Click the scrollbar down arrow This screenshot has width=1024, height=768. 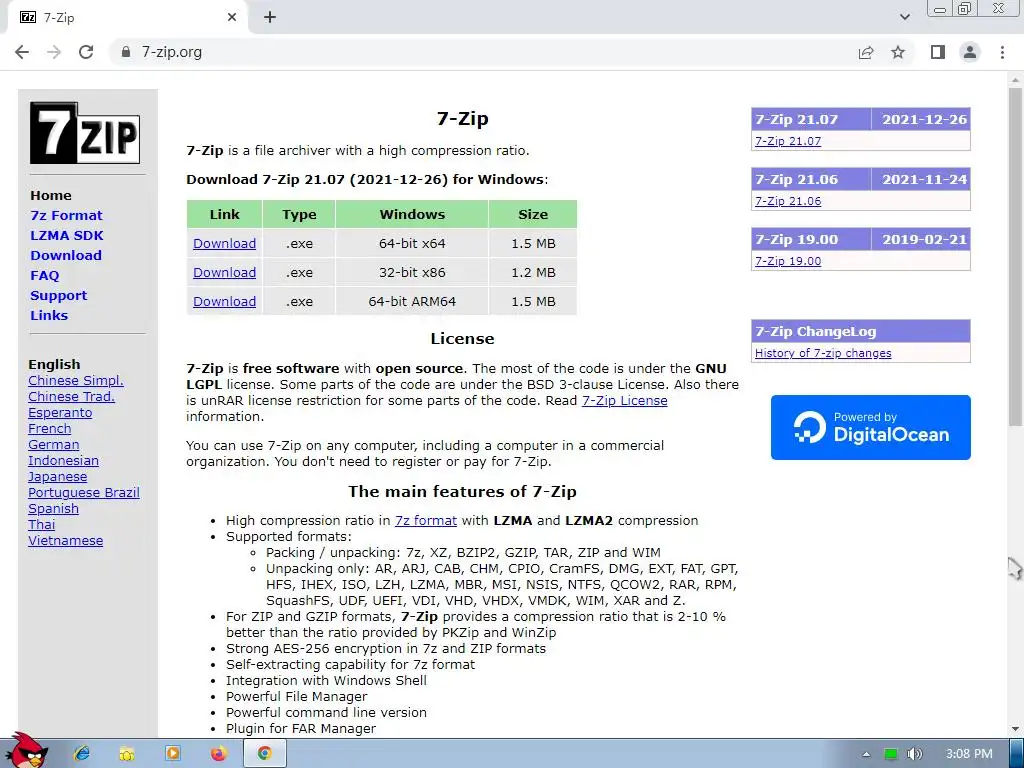coord(1016,729)
